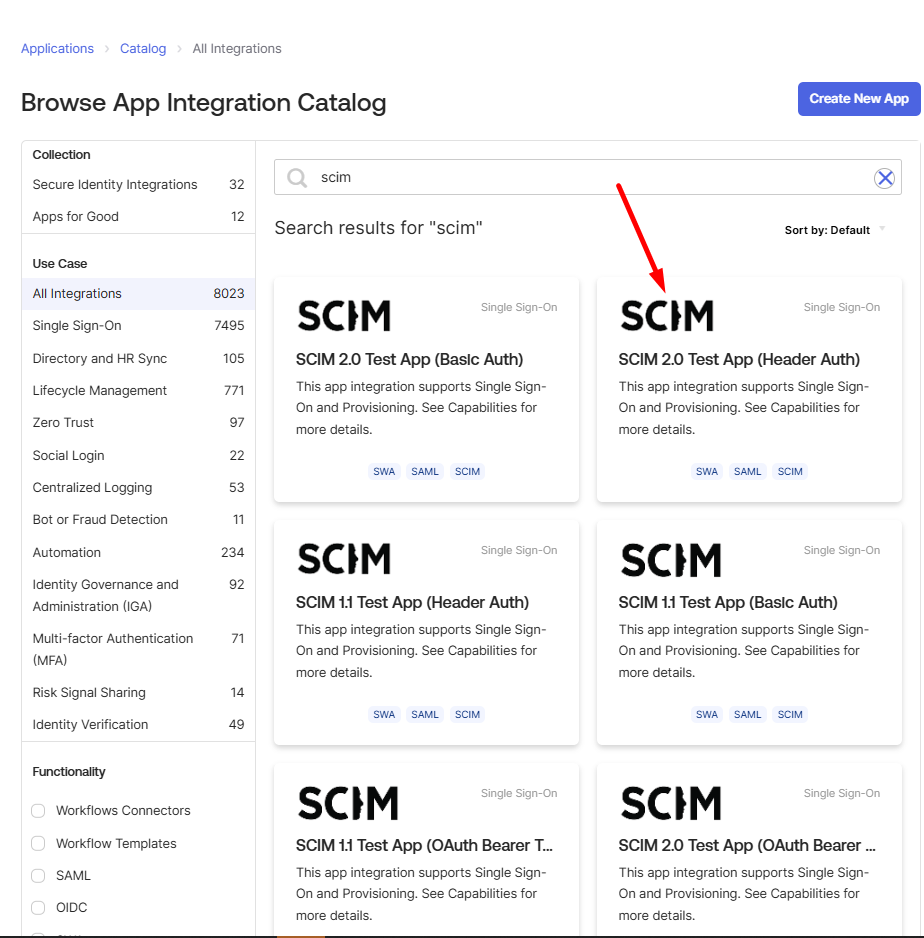Image resolution: width=924 pixels, height=938 pixels.
Task: Open SCIM 2.0 Test App (Header Auth)
Action: pyautogui.click(x=739, y=360)
